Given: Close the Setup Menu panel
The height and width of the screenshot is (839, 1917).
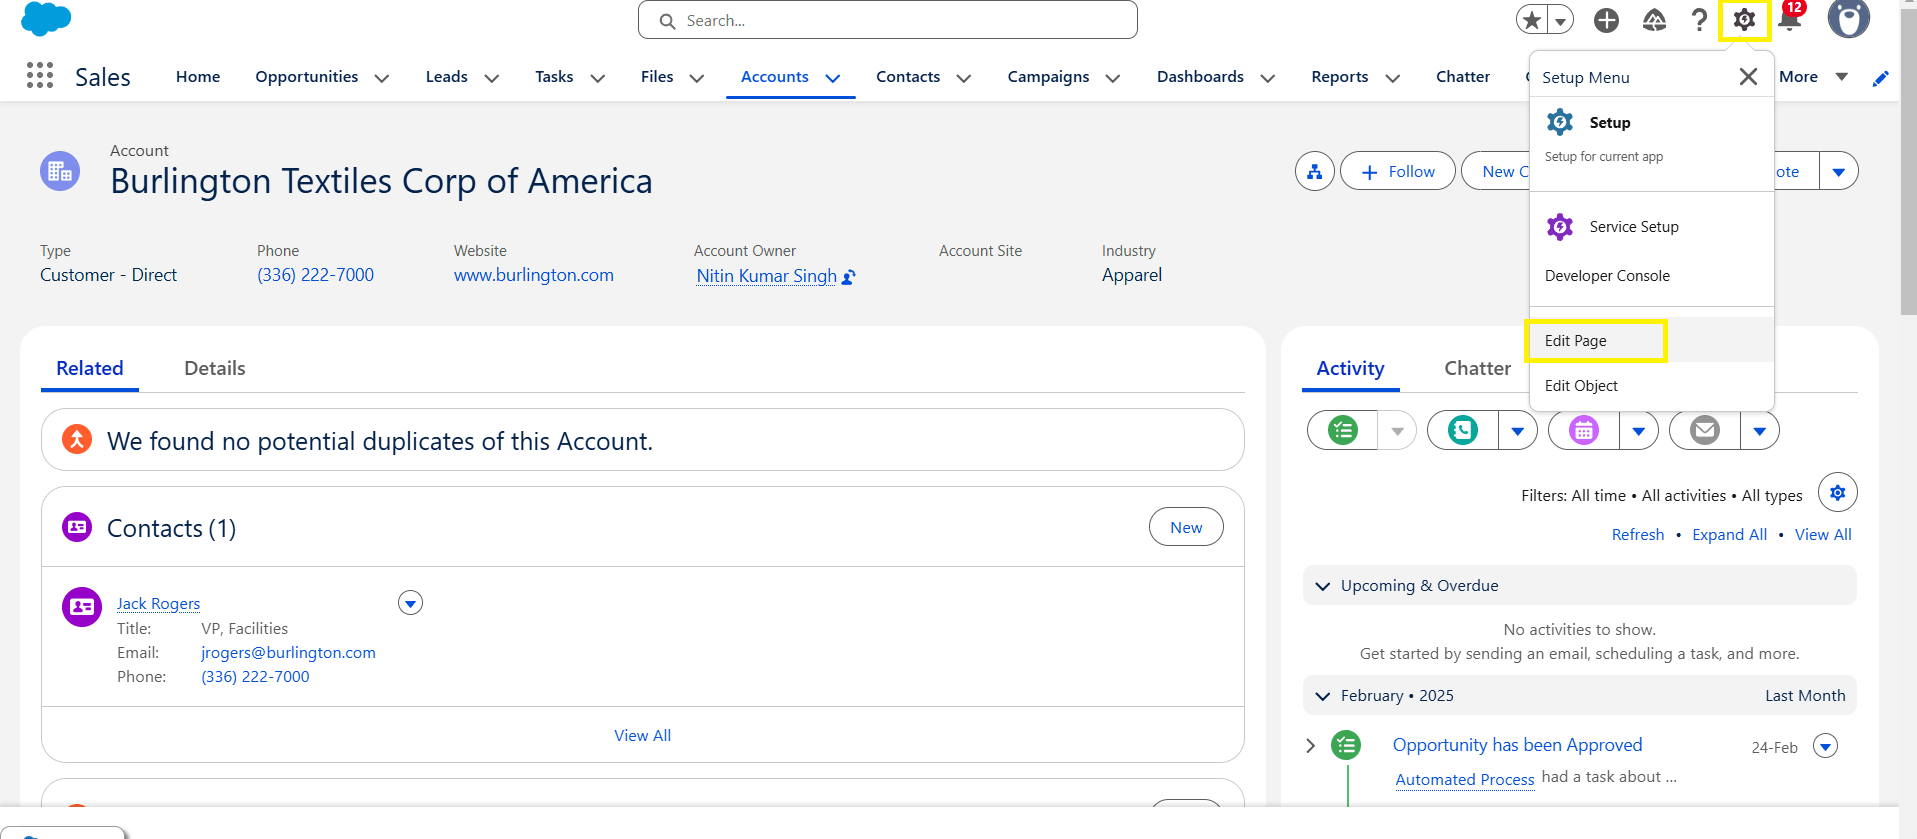Looking at the screenshot, I should pyautogui.click(x=1748, y=77).
